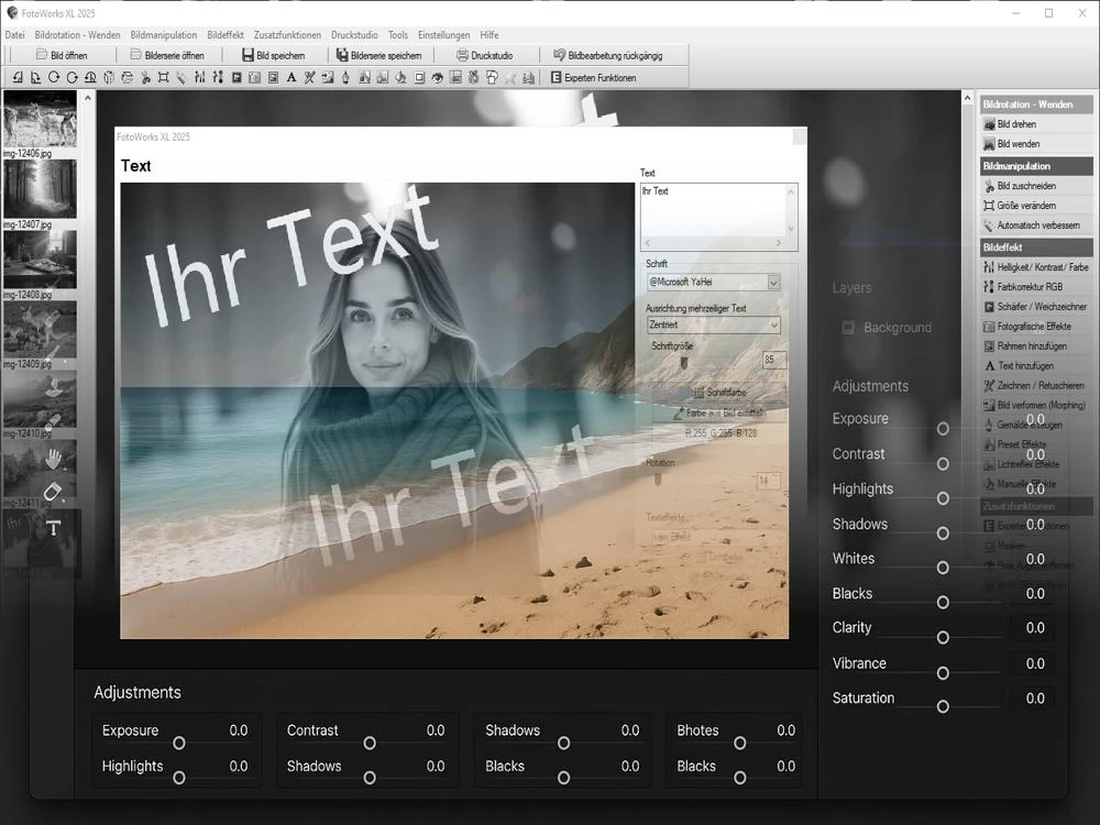Image resolution: width=1100 pixels, height=825 pixels.
Task: Open the Einstellungen menu
Action: coord(443,35)
